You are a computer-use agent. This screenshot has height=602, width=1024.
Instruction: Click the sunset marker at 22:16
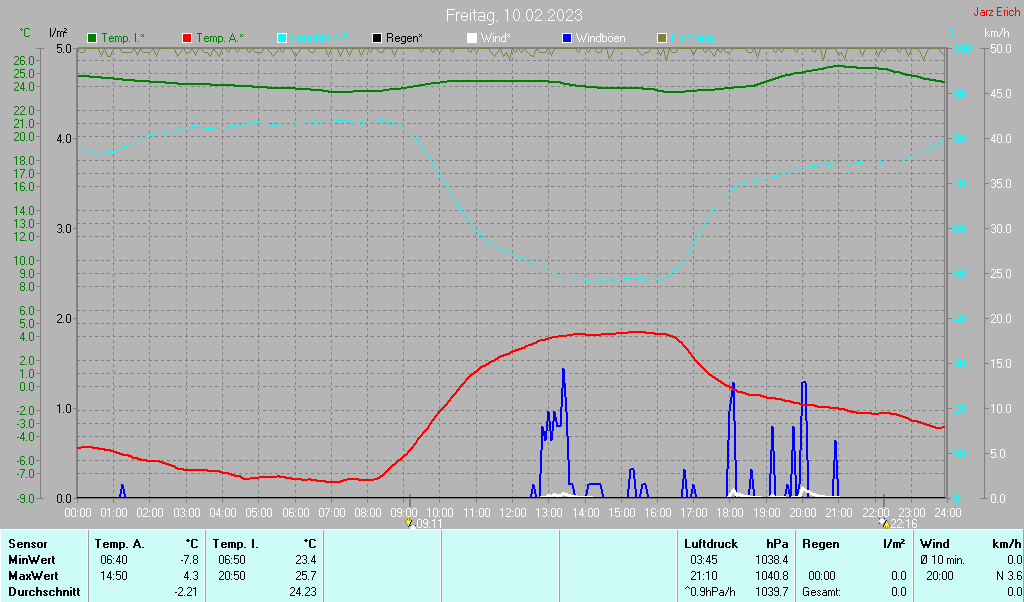pos(884,523)
